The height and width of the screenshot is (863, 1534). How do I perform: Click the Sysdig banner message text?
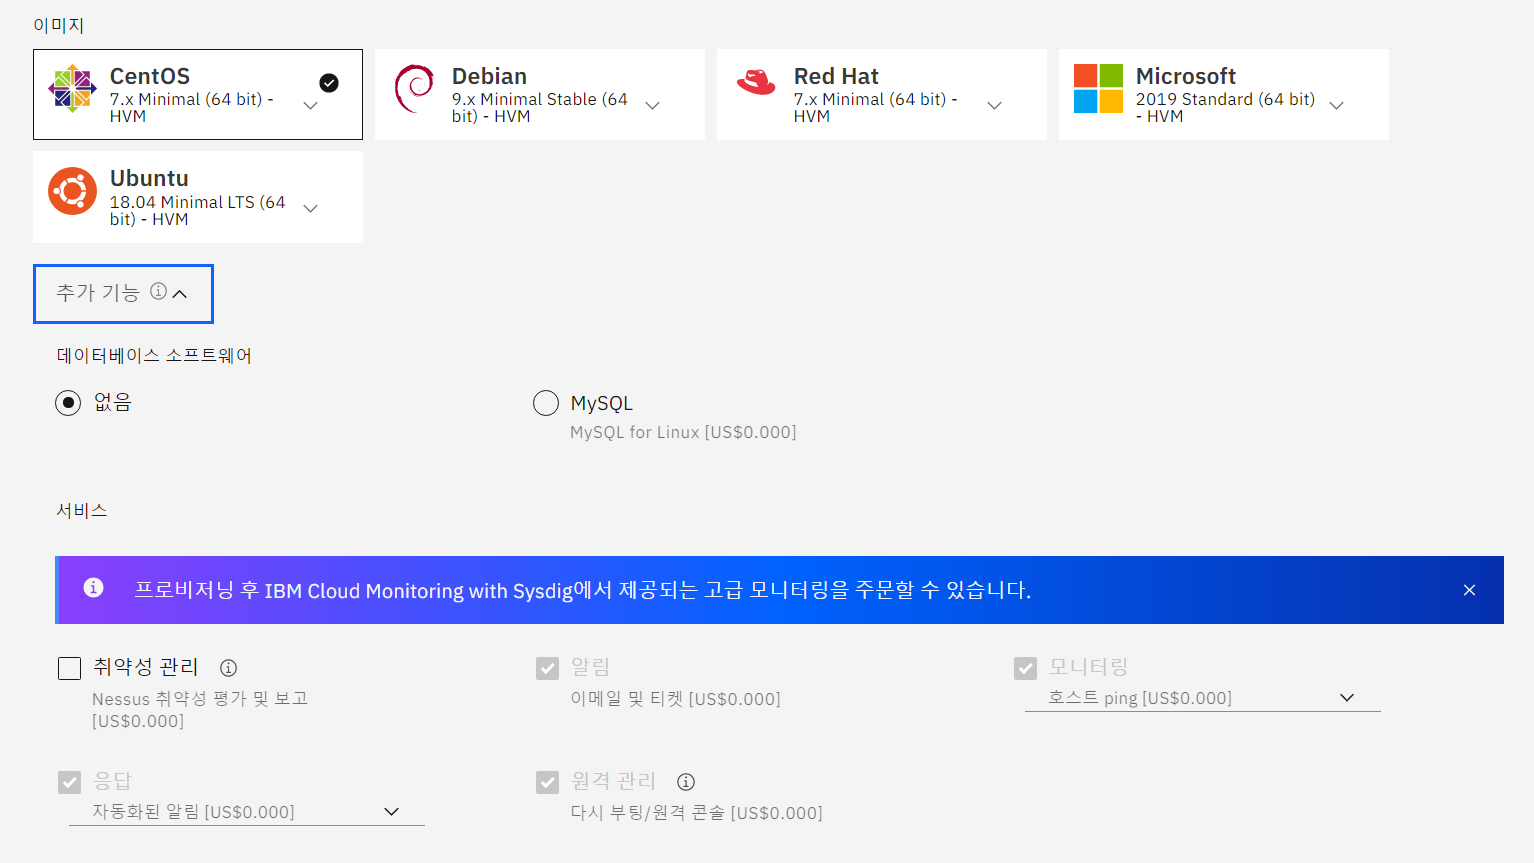[x=583, y=590]
